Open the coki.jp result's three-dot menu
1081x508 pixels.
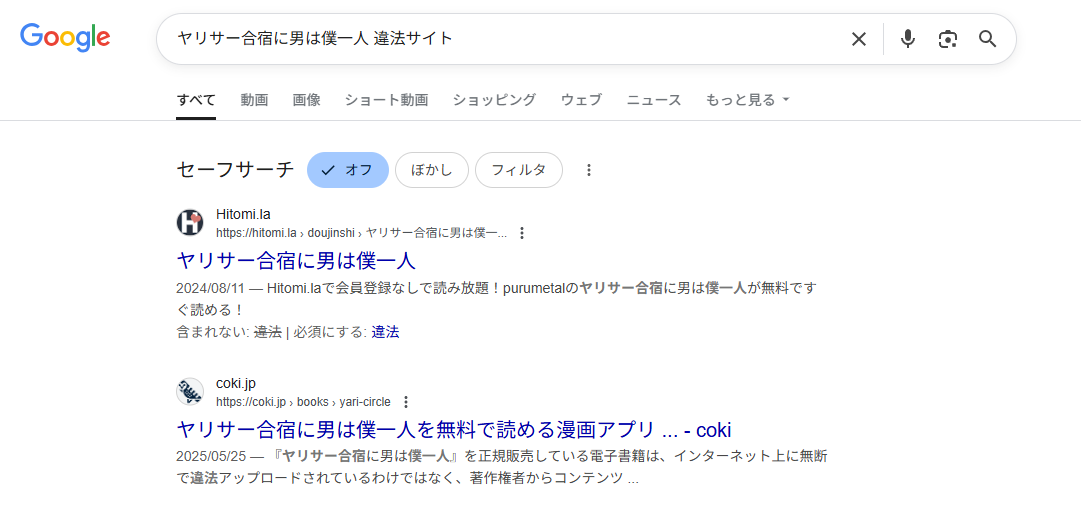click(x=406, y=402)
